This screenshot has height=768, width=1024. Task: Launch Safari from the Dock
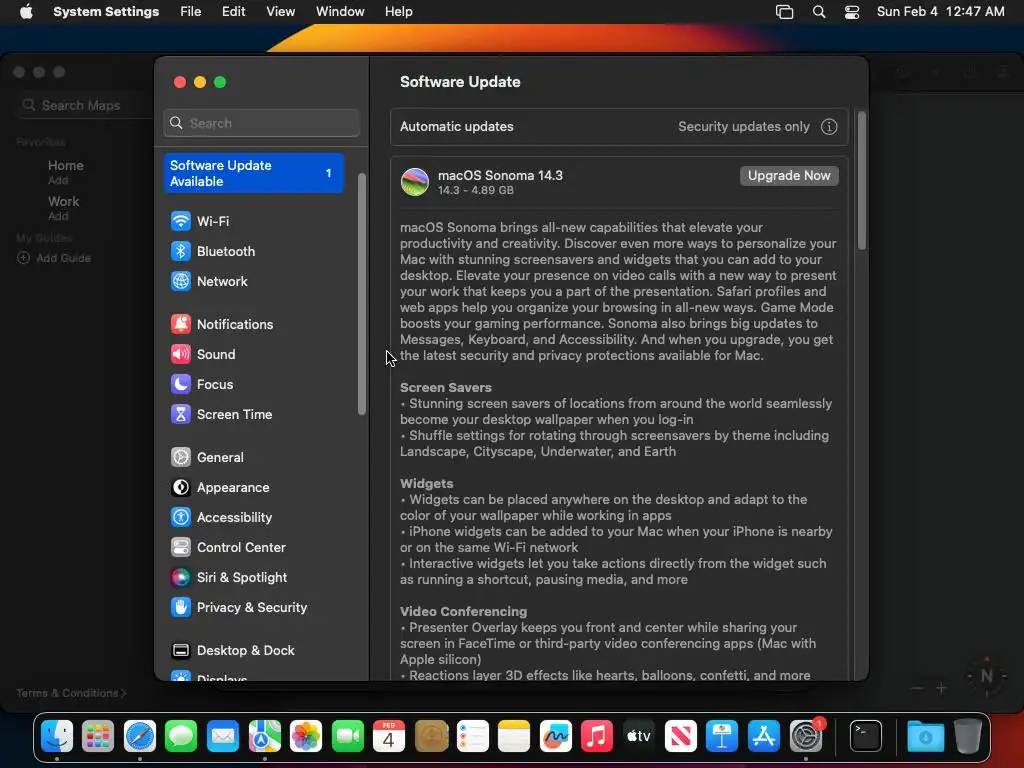coord(140,737)
